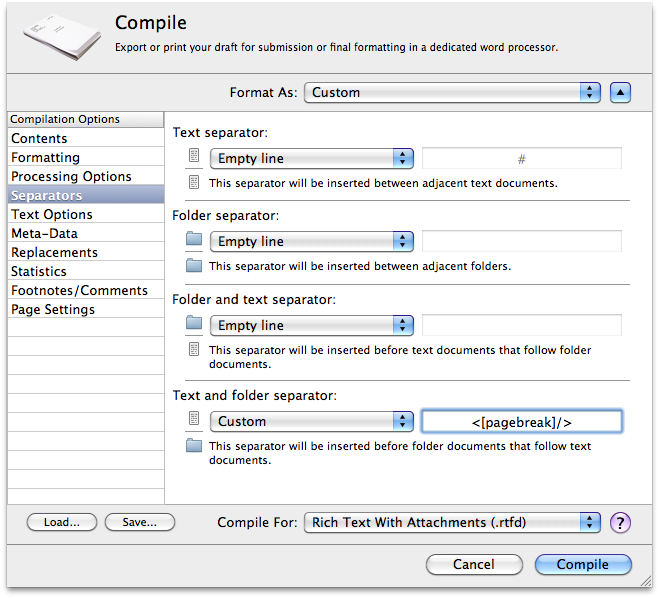Click the pagebreak custom separator text field
The width and height of the screenshot is (659, 598).
click(x=522, y=422)
